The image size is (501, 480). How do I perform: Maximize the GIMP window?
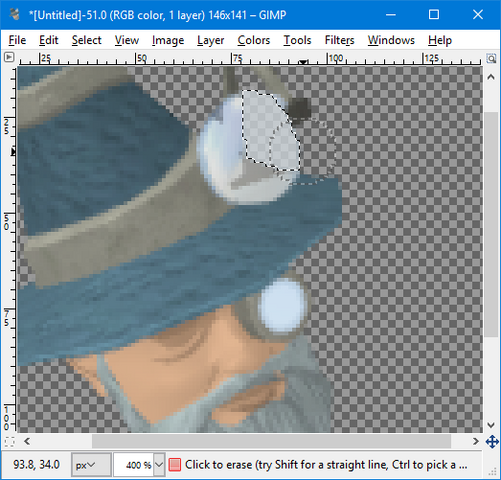(434, 15)
